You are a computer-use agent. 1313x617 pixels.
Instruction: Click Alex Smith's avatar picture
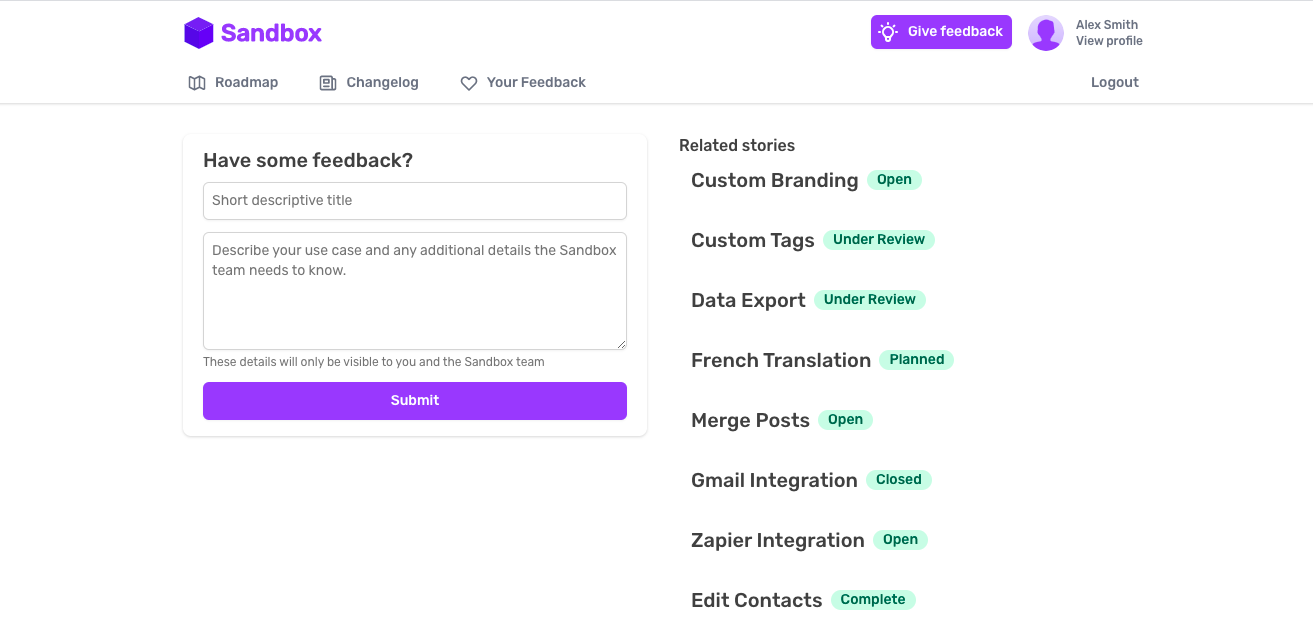pos(1046,33)
